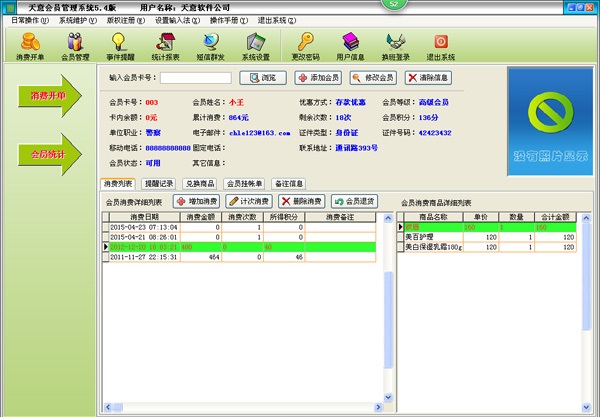Open 会员管理 toolbar icon
Viewport: 600px width, 417px height.
pos(75,47)
